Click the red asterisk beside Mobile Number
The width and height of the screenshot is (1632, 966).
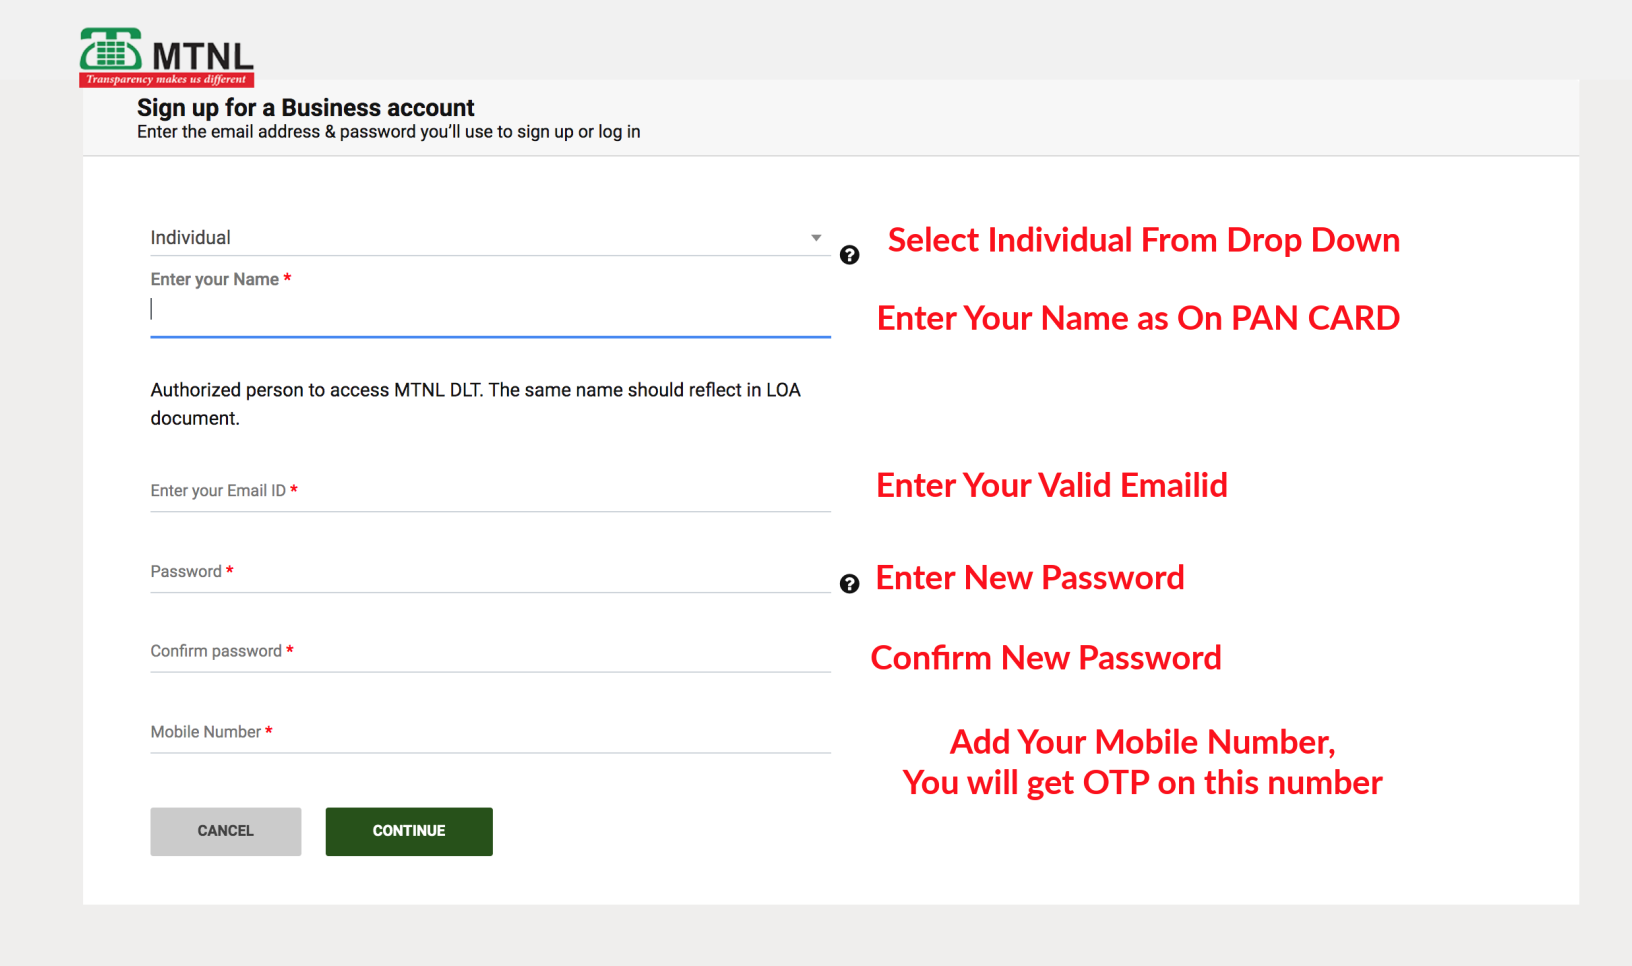pos(268,731)
